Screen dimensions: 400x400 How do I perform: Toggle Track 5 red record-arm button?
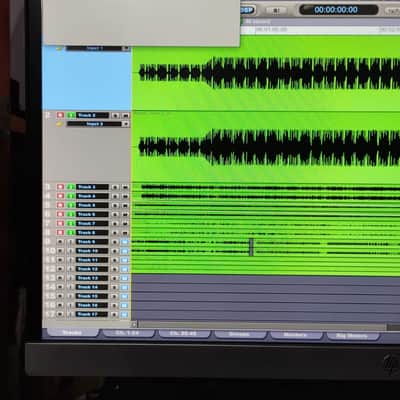click(60, 205)
